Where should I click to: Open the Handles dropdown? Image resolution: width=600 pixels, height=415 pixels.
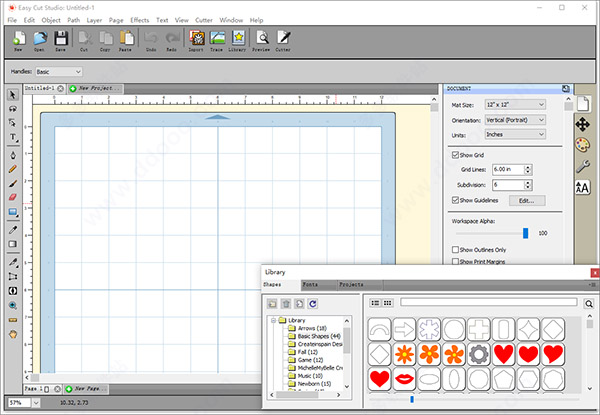coord(59,72)
